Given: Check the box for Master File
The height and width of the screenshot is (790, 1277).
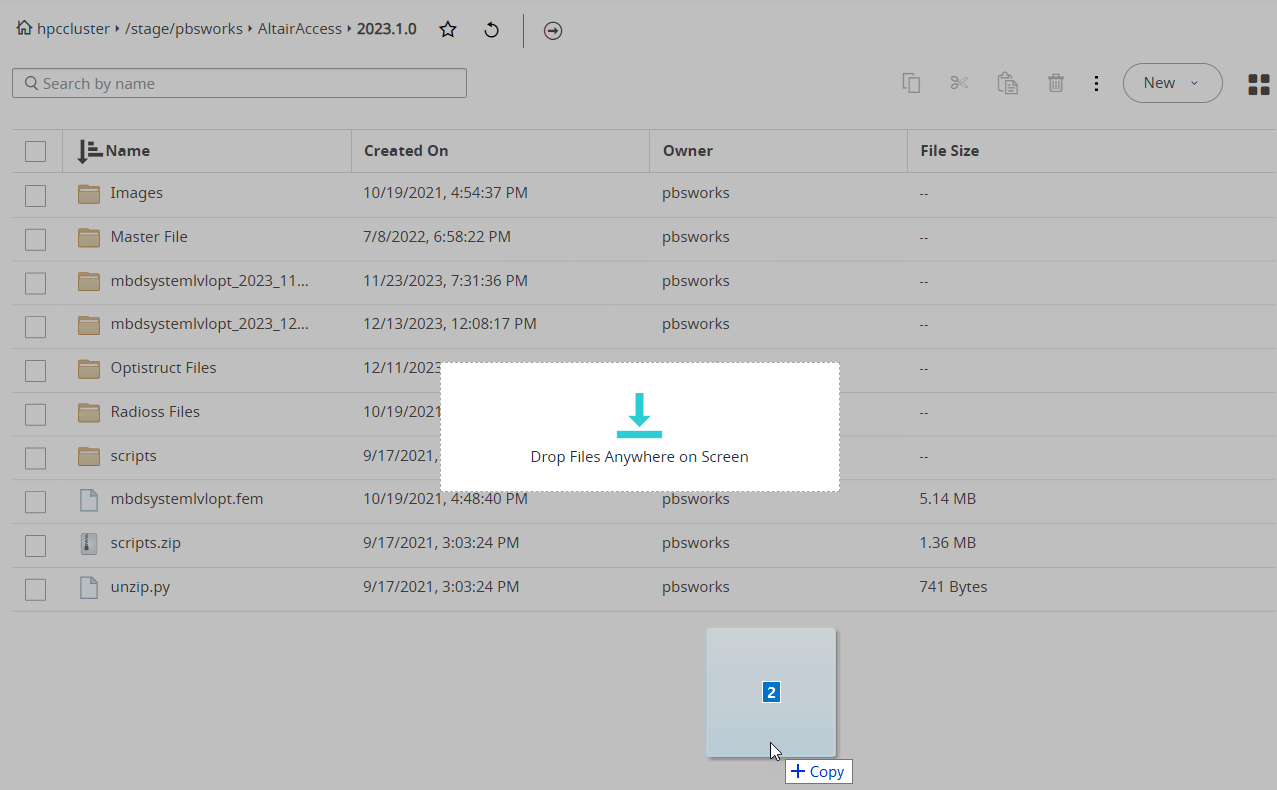Looking at the screenshot, I should pos(35,239).
